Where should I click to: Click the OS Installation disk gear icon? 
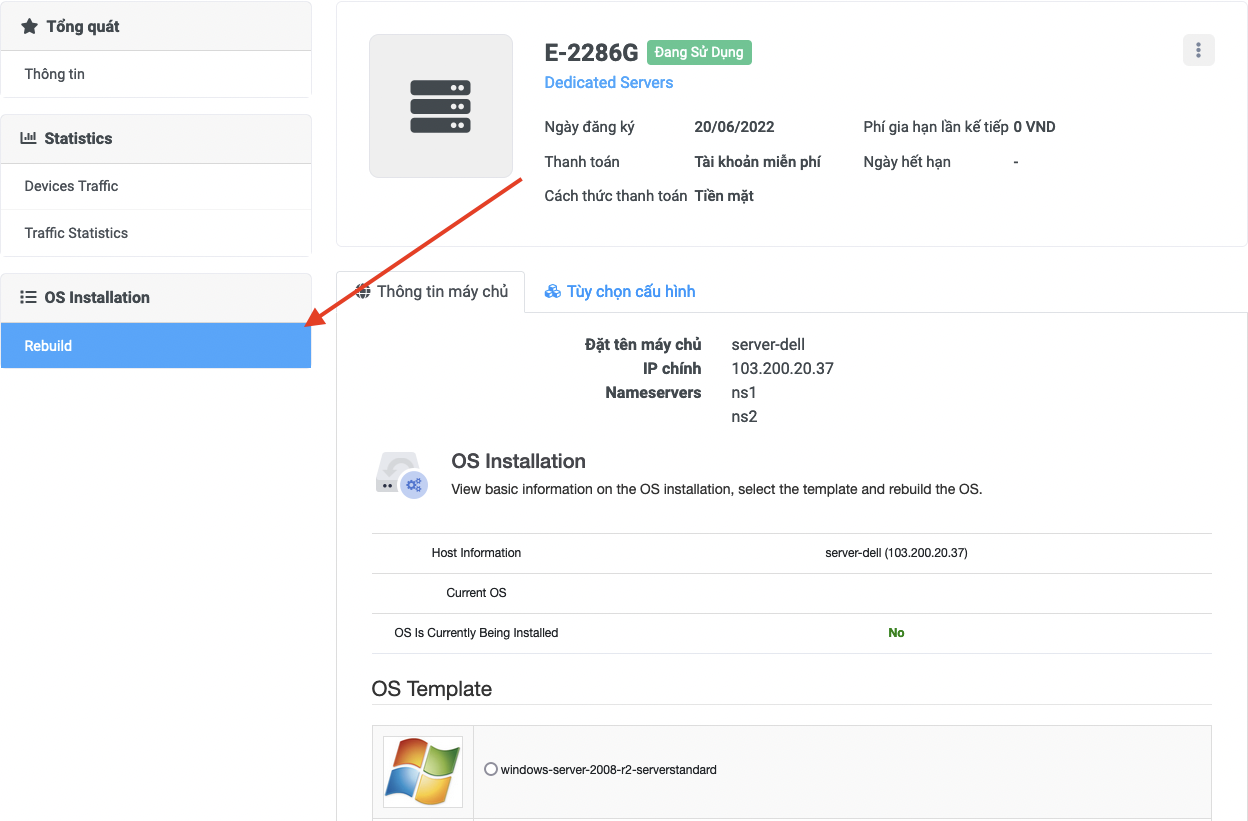pyautogui.click(x=401, y=474)
